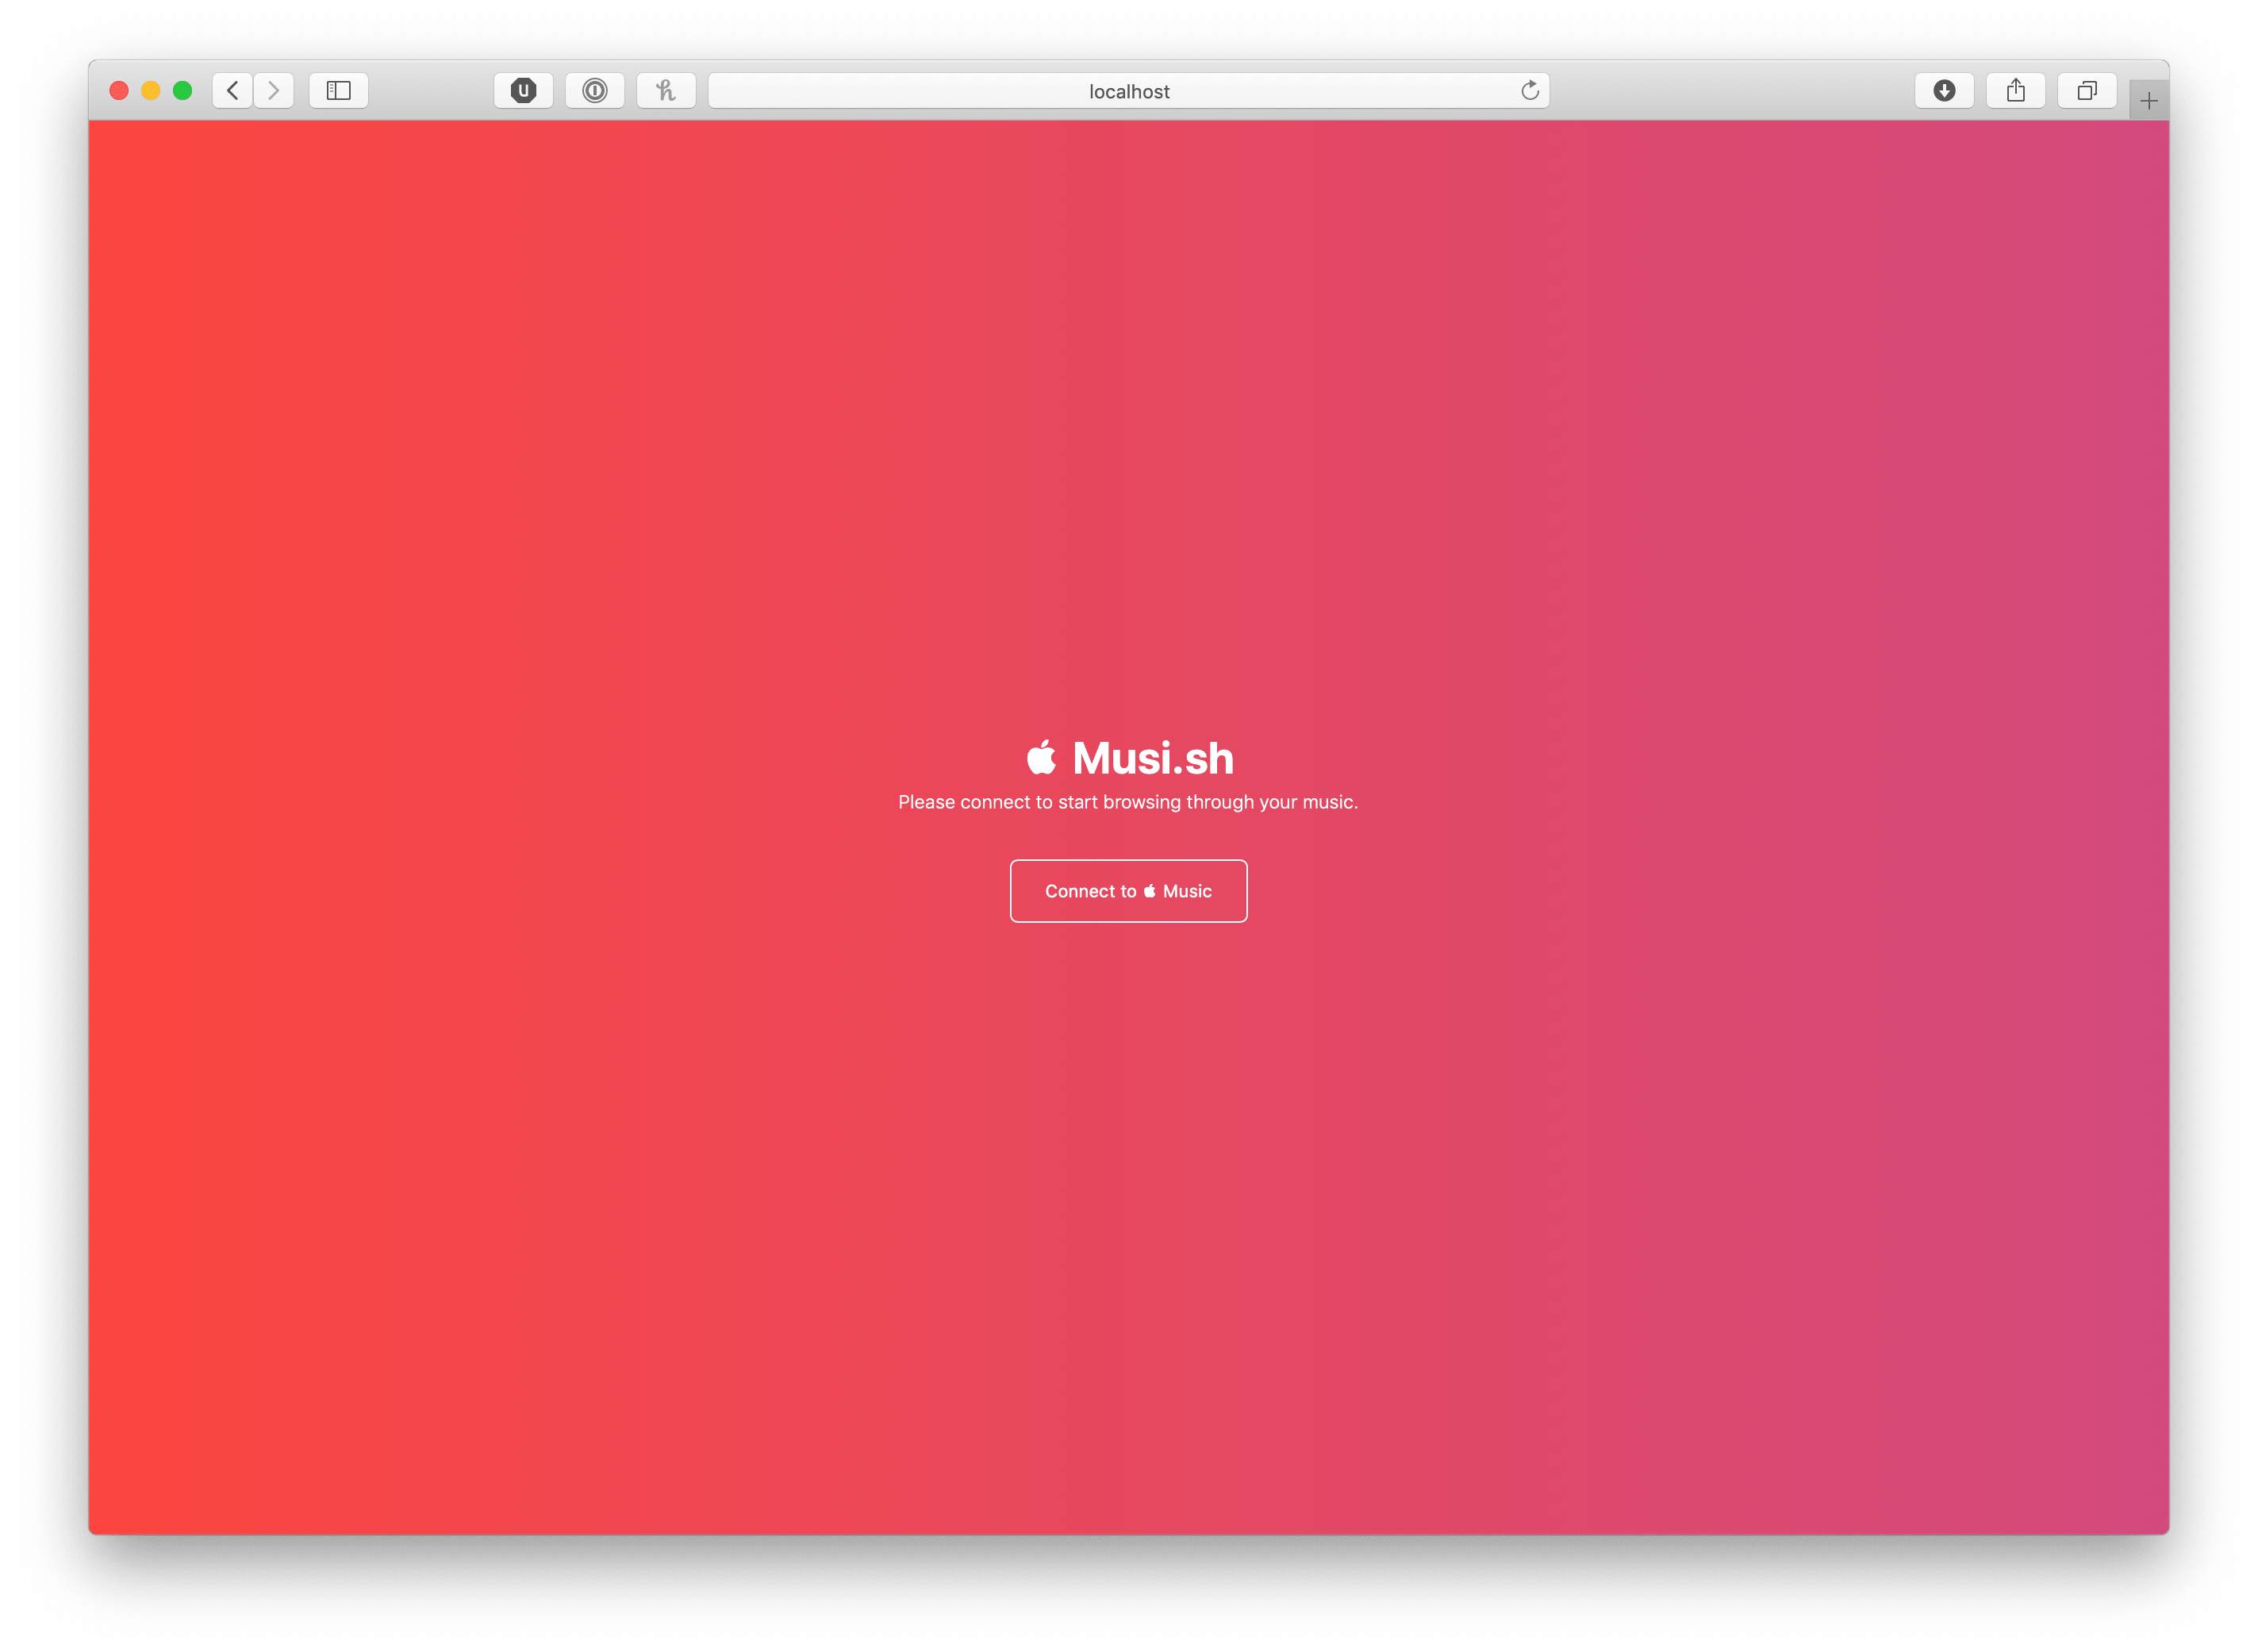
Task: Reload the localhost page
Action: [x=1529, y=91]
